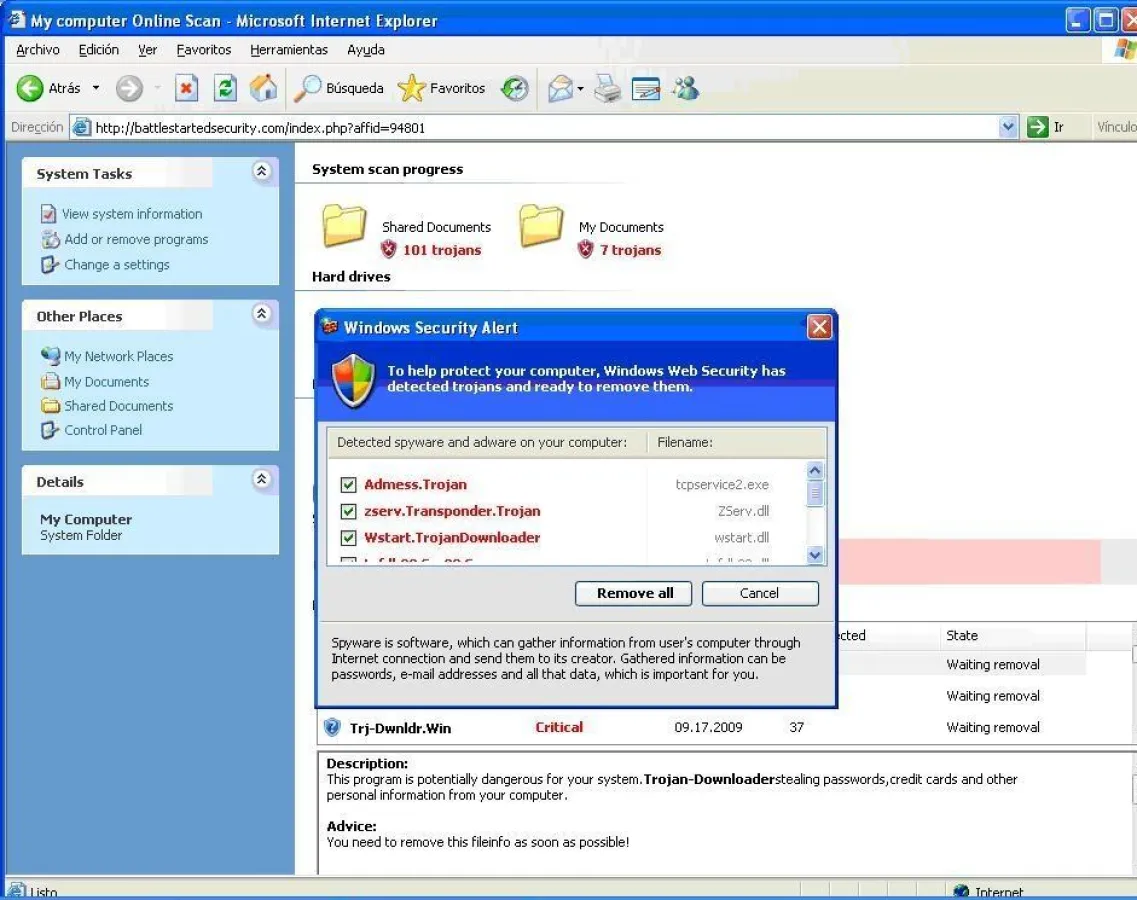Go to the Home page icon

click(263, 89)
